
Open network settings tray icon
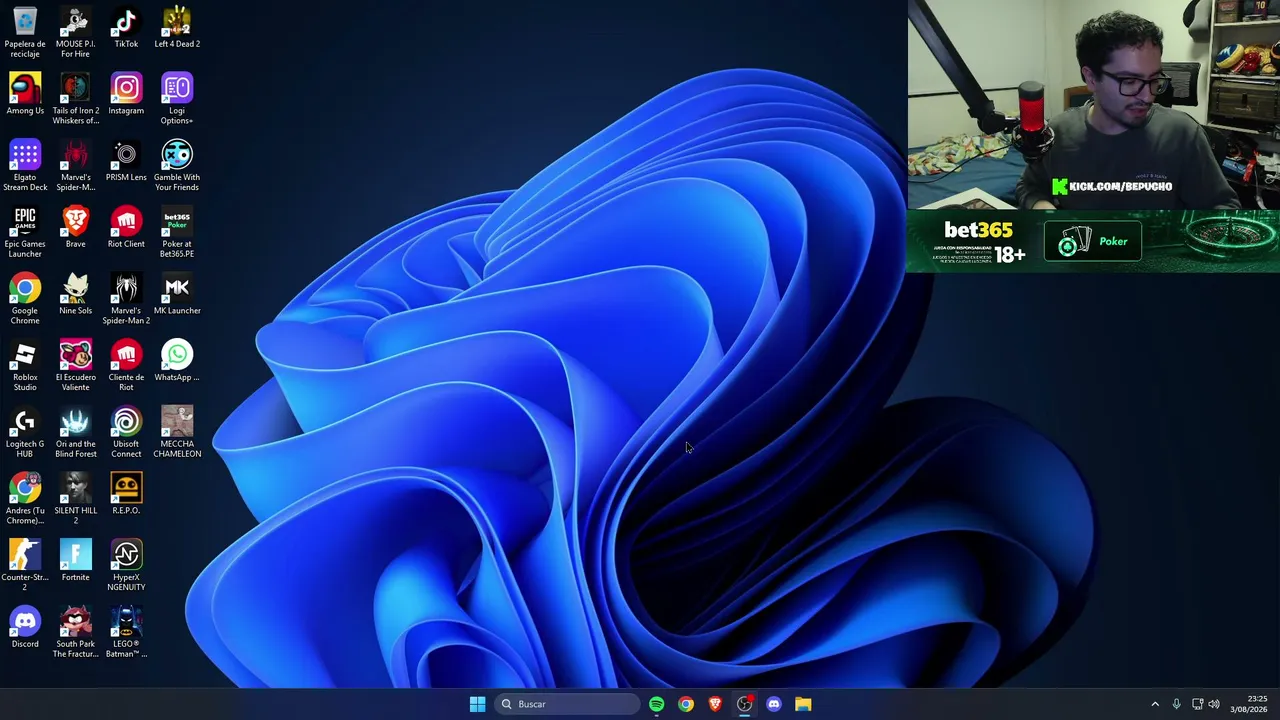click(1197, 704)
